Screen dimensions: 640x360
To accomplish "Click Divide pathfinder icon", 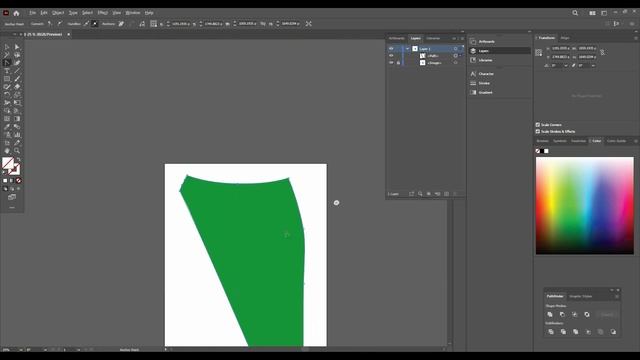I will (x=551, y=332).
